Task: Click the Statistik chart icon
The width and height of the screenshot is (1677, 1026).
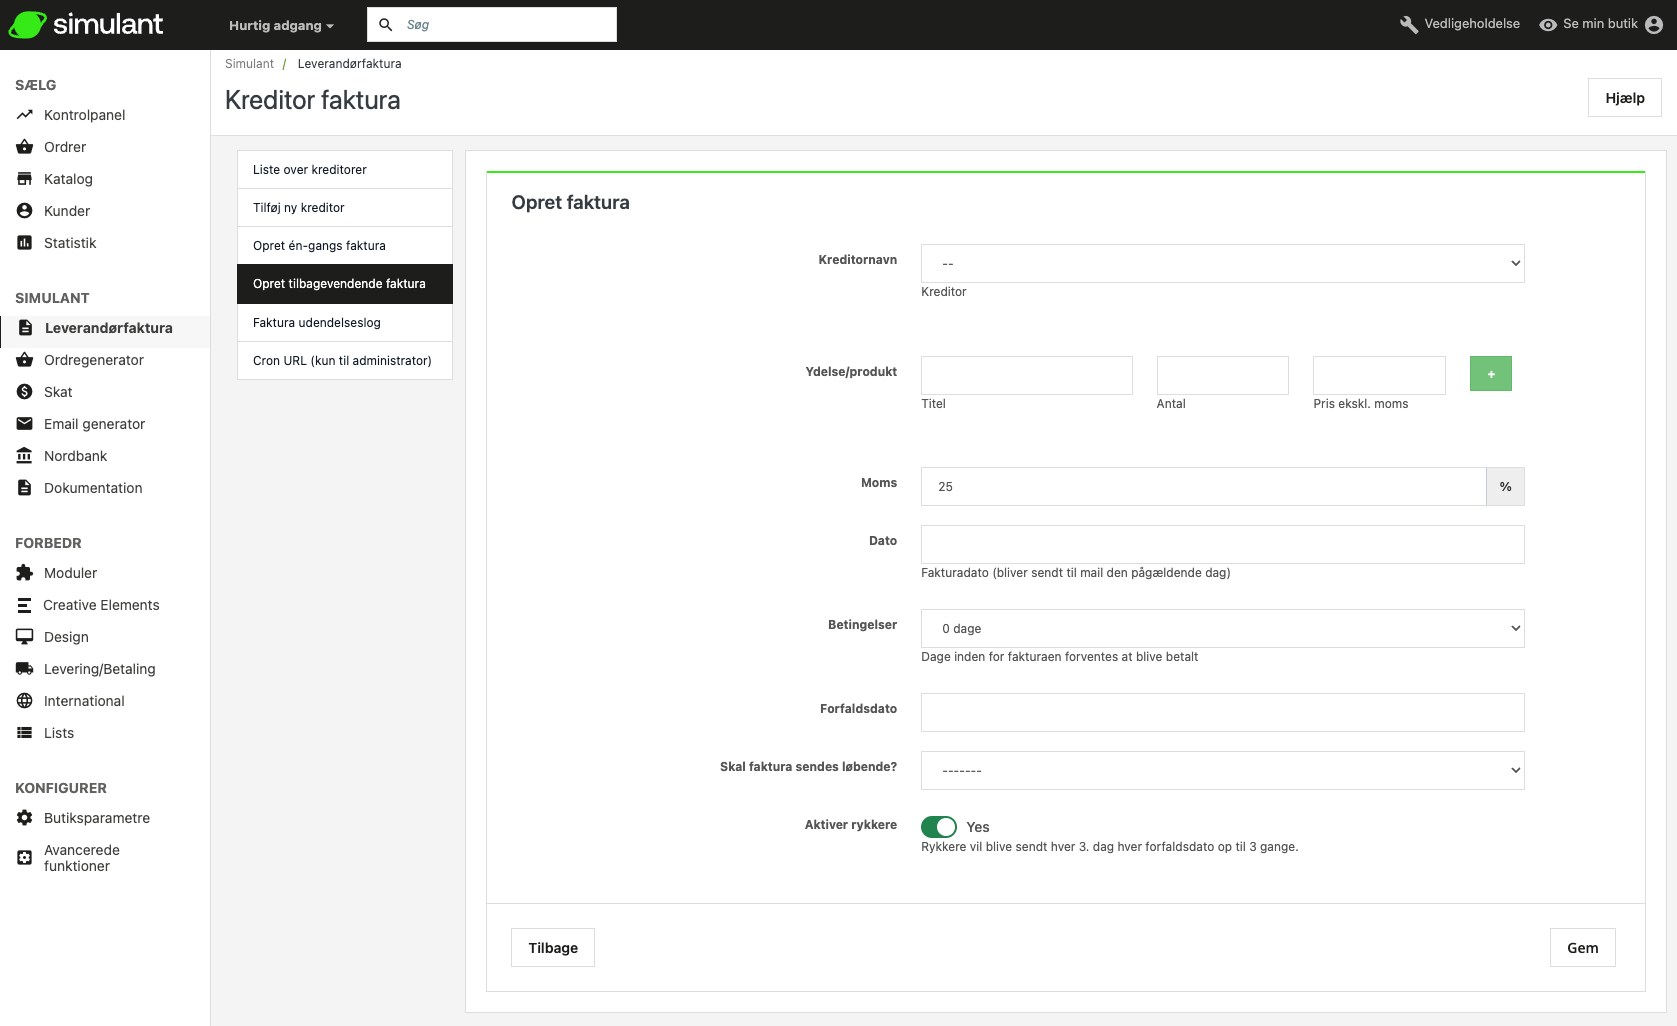Action: [24, 243]
